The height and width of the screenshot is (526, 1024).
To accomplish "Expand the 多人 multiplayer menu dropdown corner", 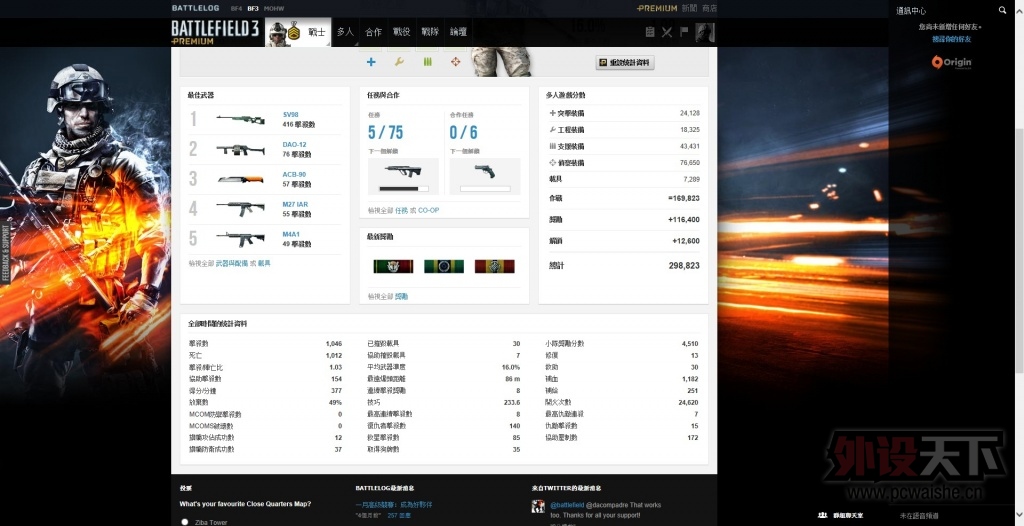I will (355, 44).
